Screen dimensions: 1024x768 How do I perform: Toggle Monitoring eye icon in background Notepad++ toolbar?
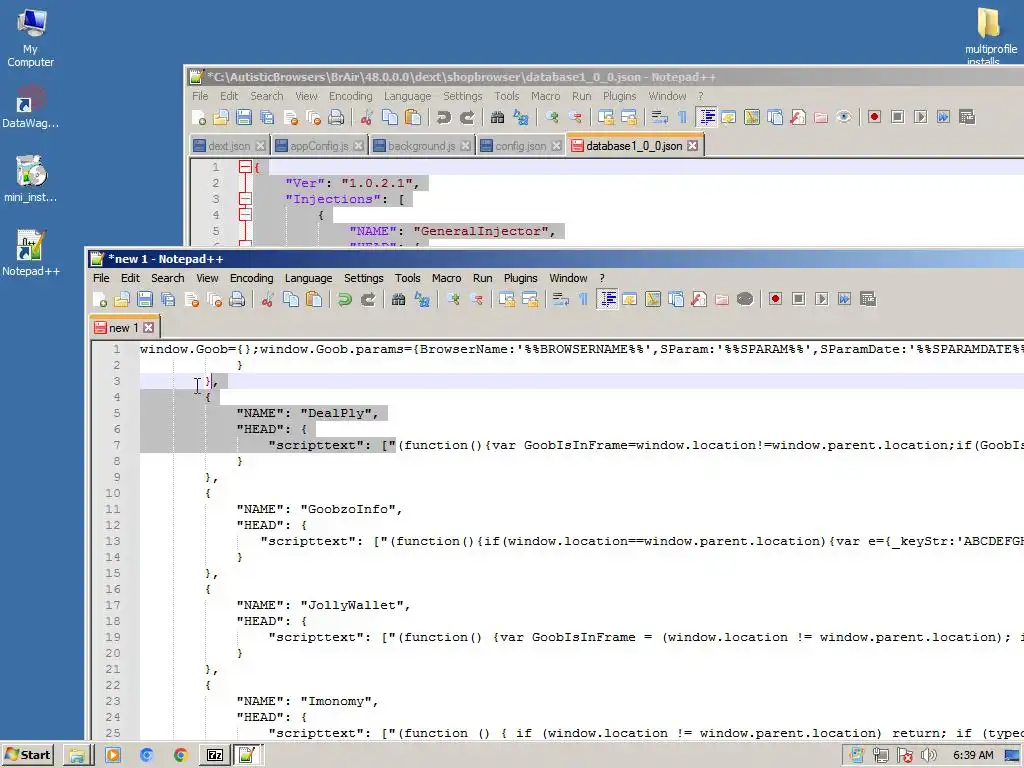[x=844, y=118]
